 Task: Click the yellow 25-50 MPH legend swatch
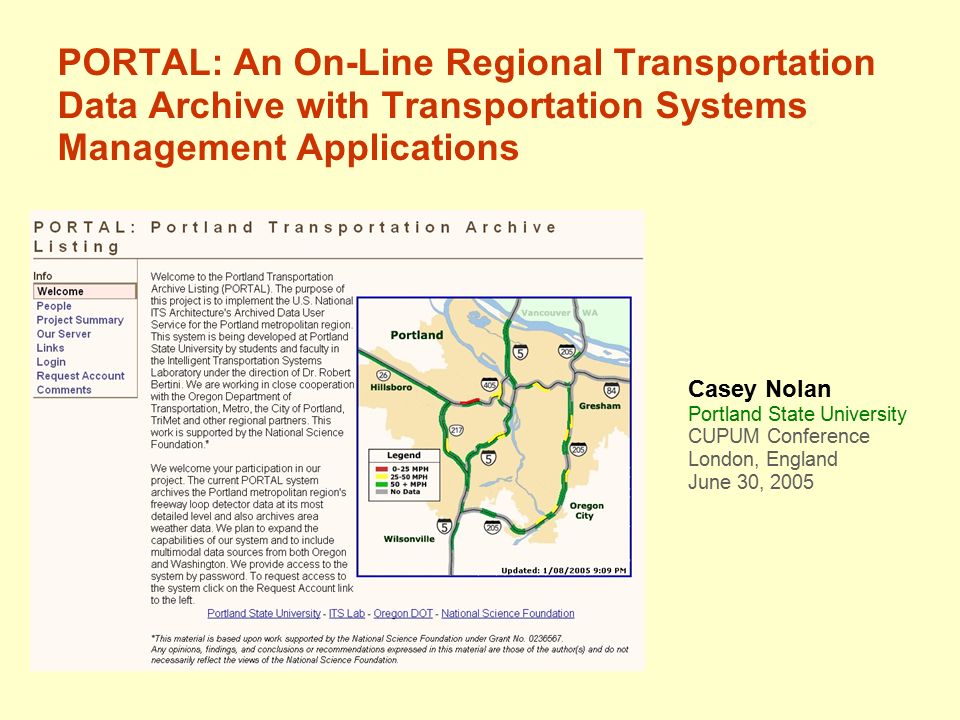(382, 477)
